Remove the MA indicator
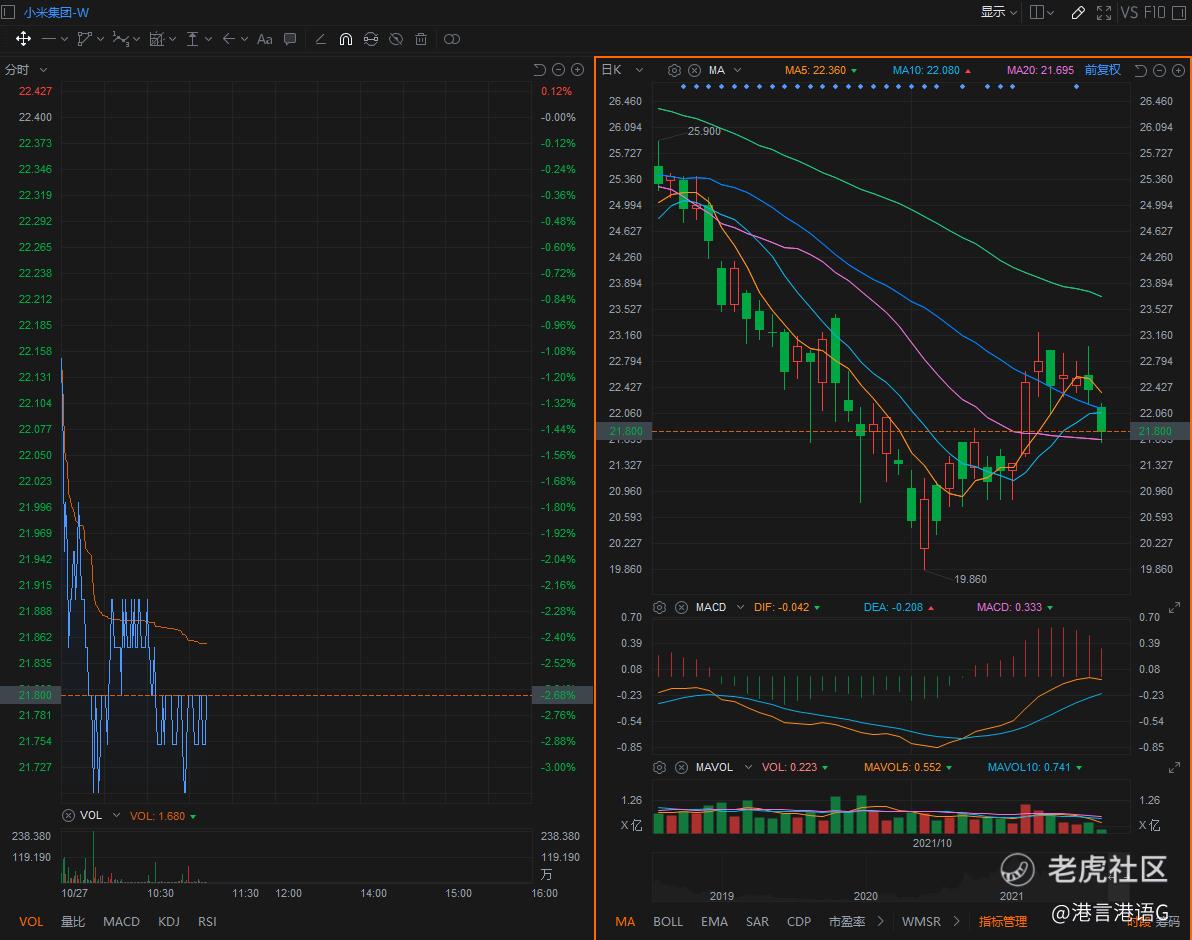The height and width of the screenshot is (940, 1192). coord(694,70)
